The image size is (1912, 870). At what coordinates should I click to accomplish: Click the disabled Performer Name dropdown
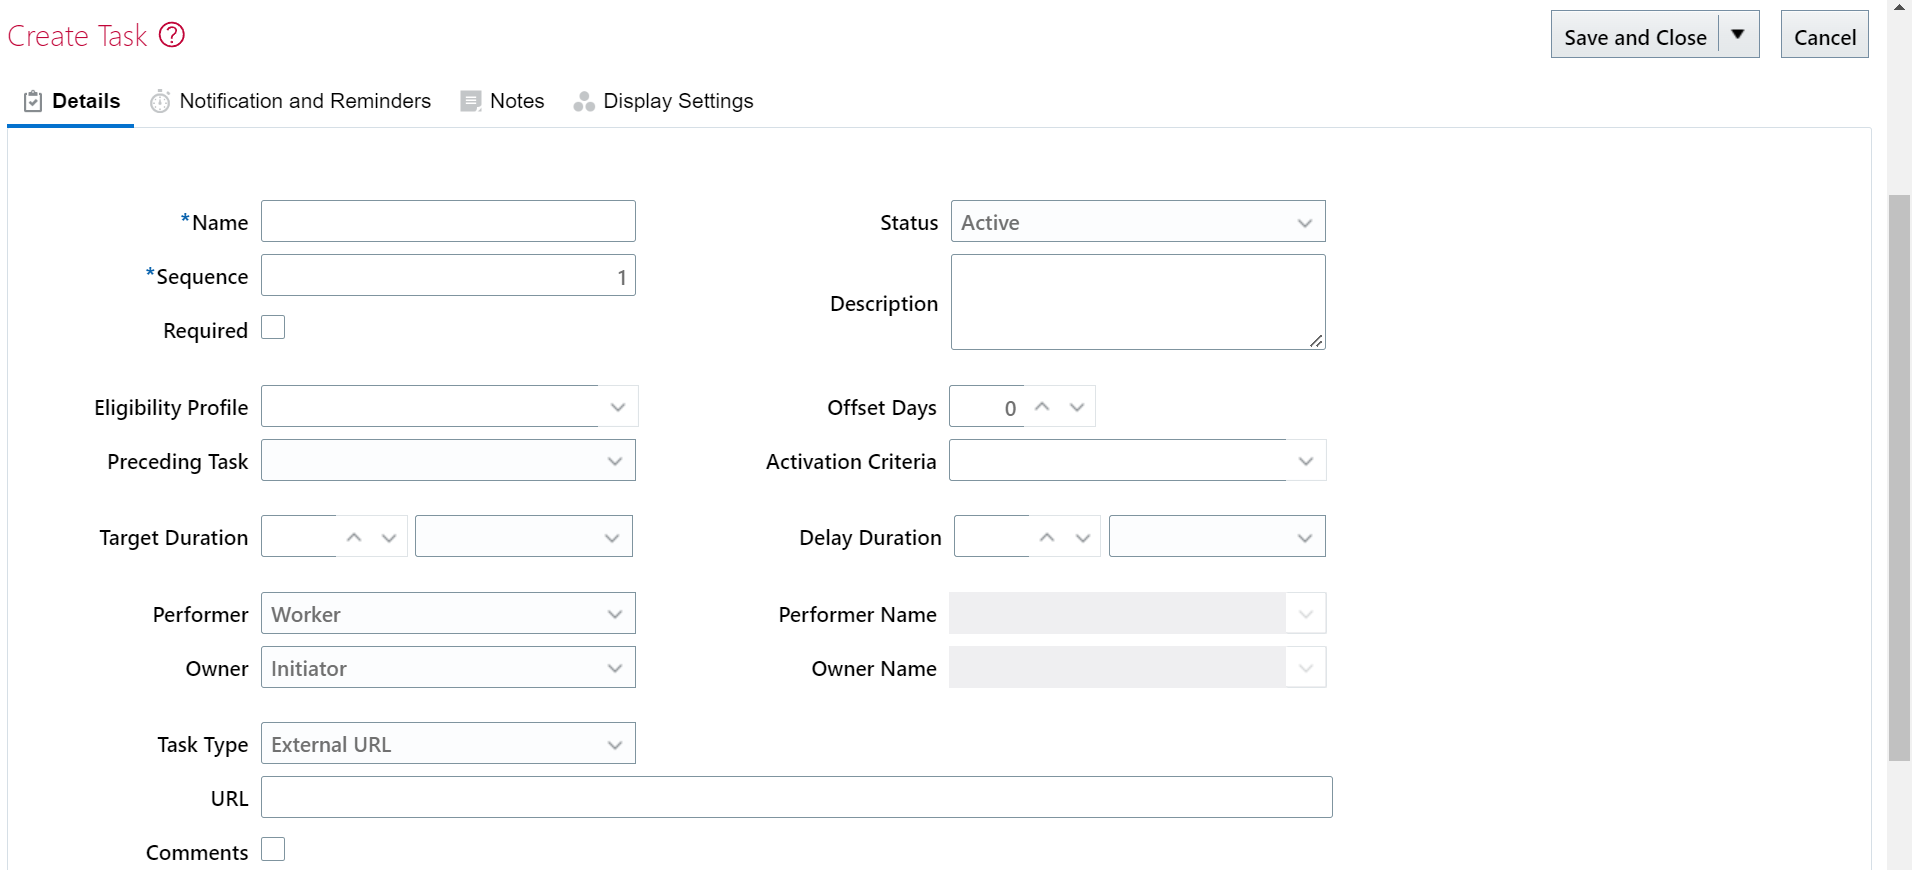(1137, 614)
